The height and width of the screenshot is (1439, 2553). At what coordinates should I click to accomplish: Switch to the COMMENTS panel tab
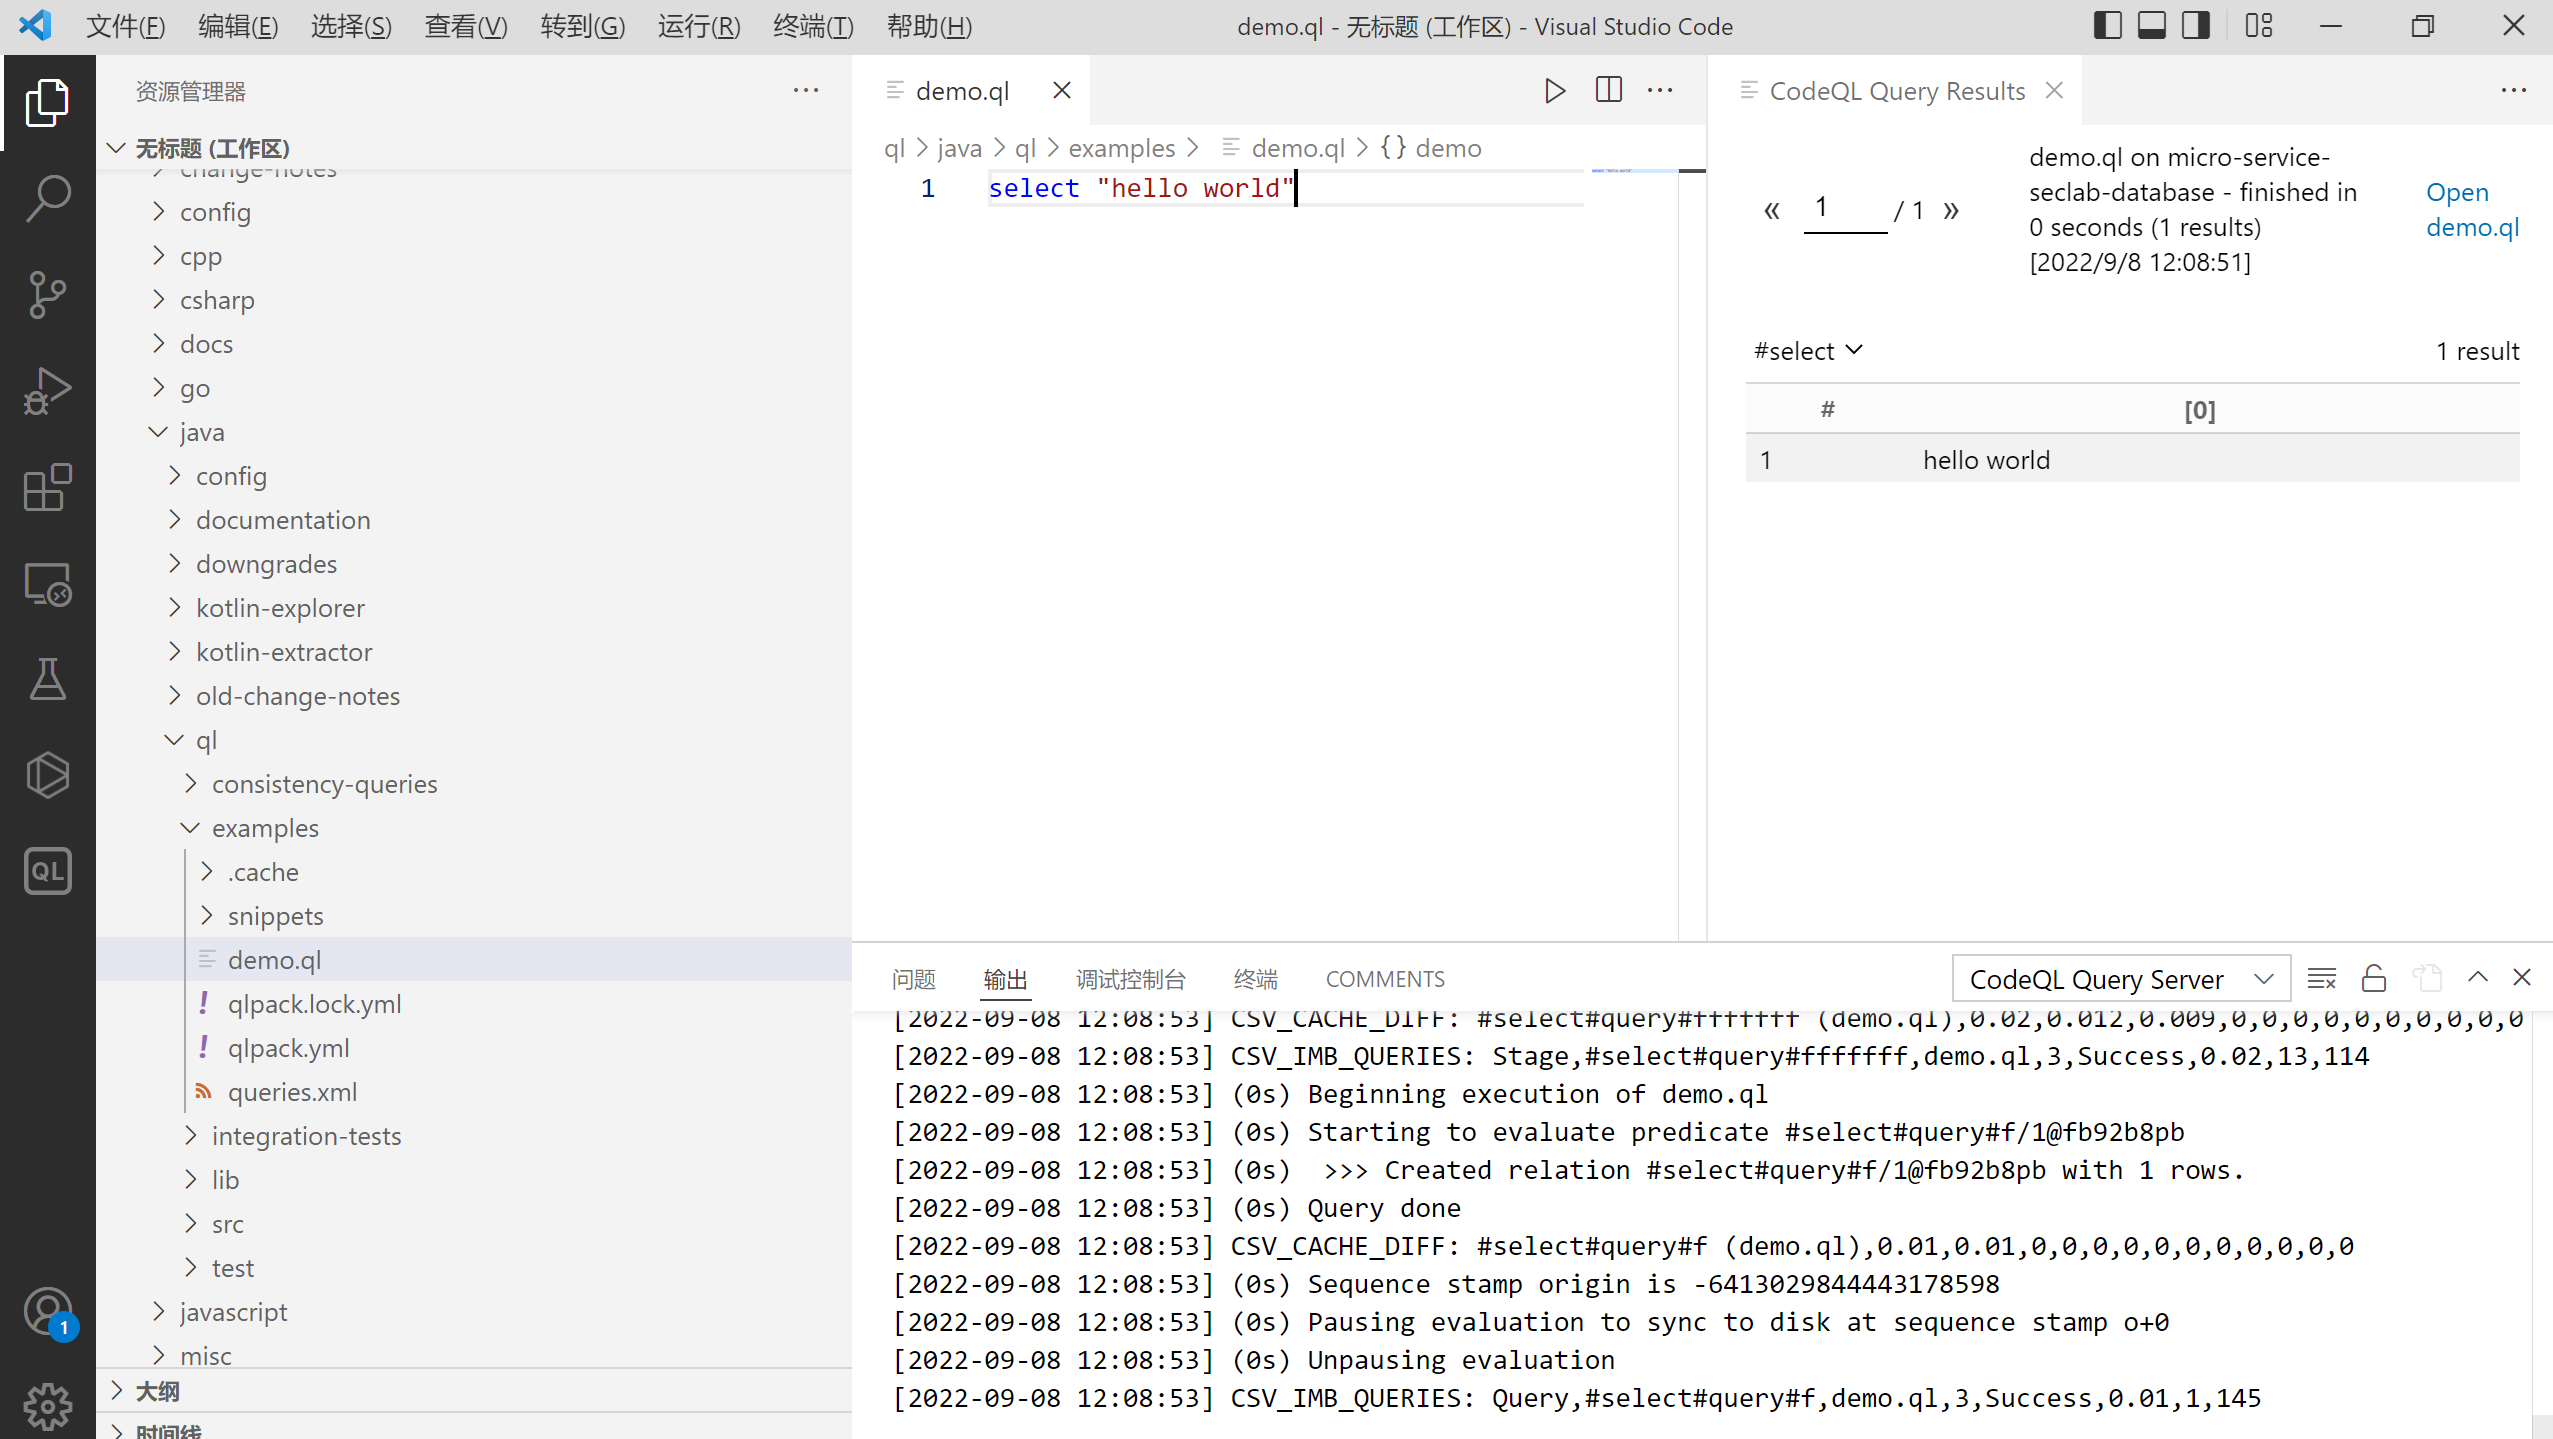(1385, 979)
